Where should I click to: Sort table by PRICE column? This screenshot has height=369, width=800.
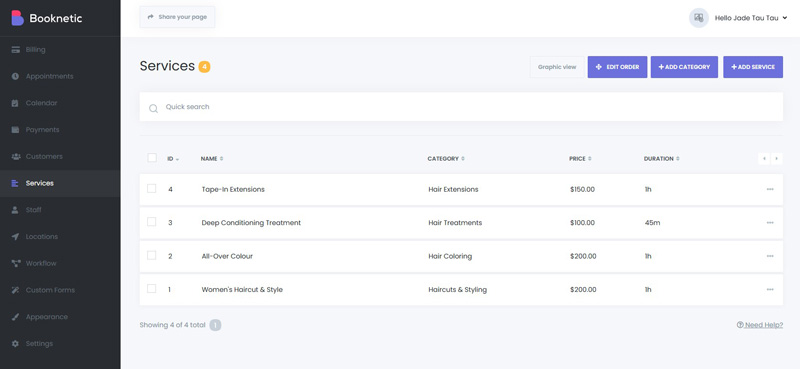click(x=580, y=159)
